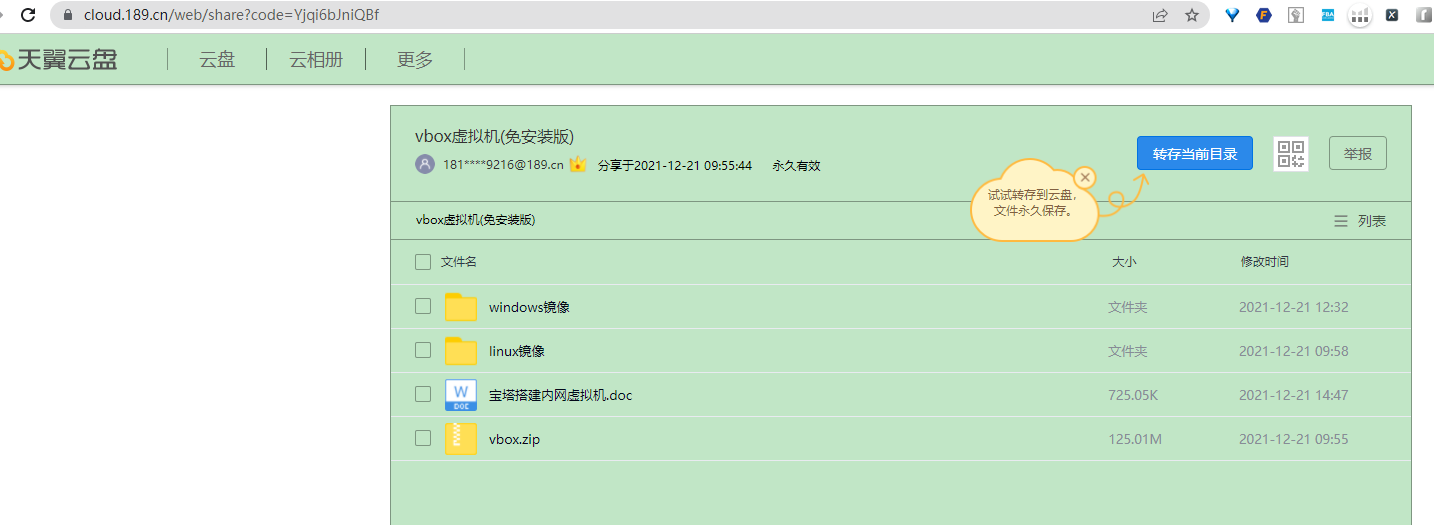Tick the select-all 文件名 checkbox

pos(423,262)
